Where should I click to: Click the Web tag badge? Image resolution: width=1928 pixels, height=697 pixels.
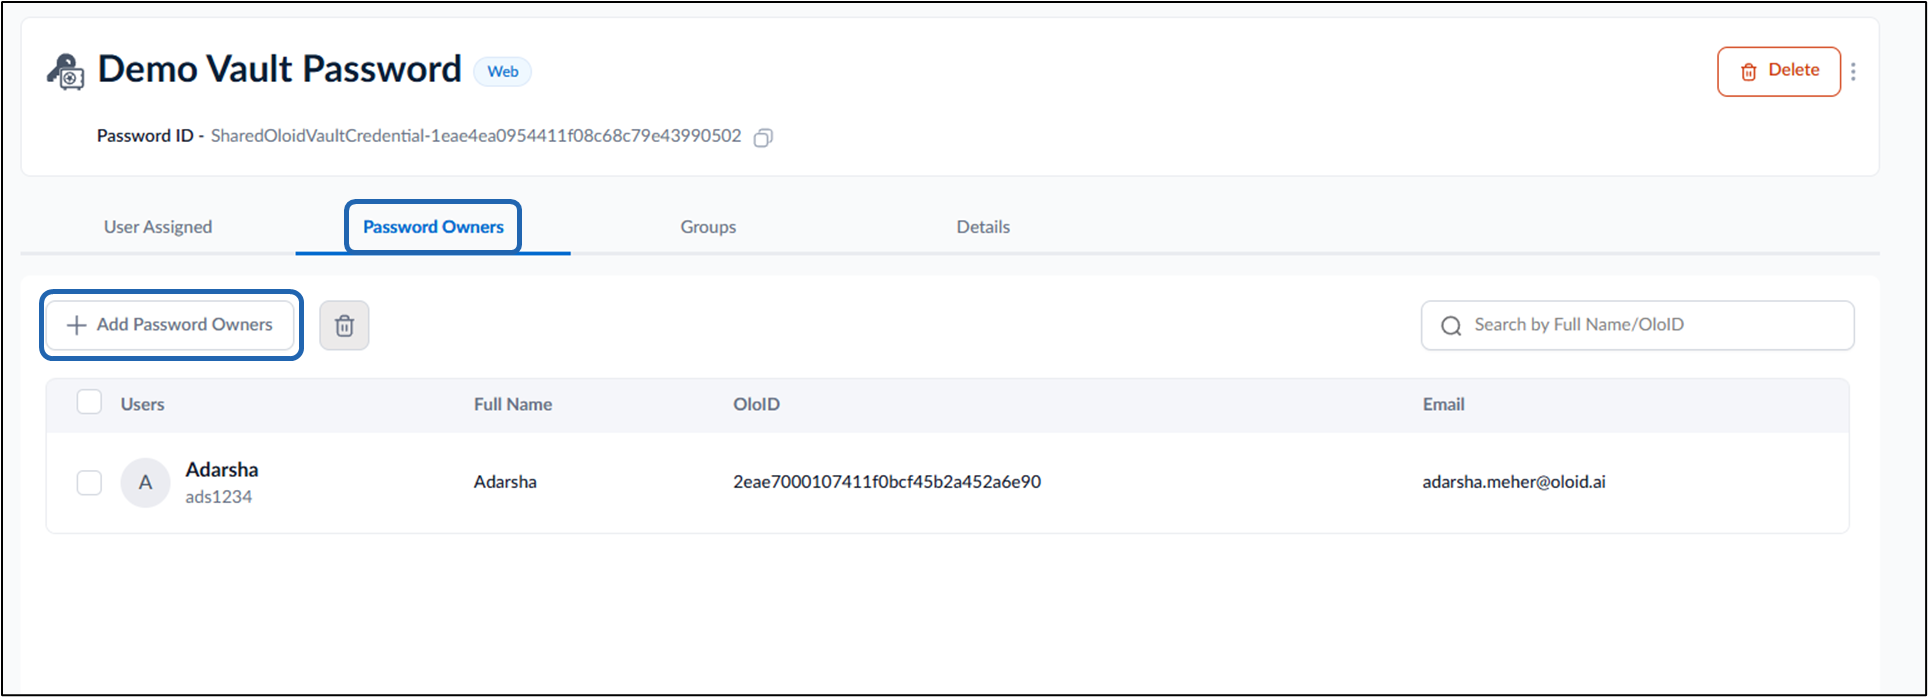(x=503, y=72)
